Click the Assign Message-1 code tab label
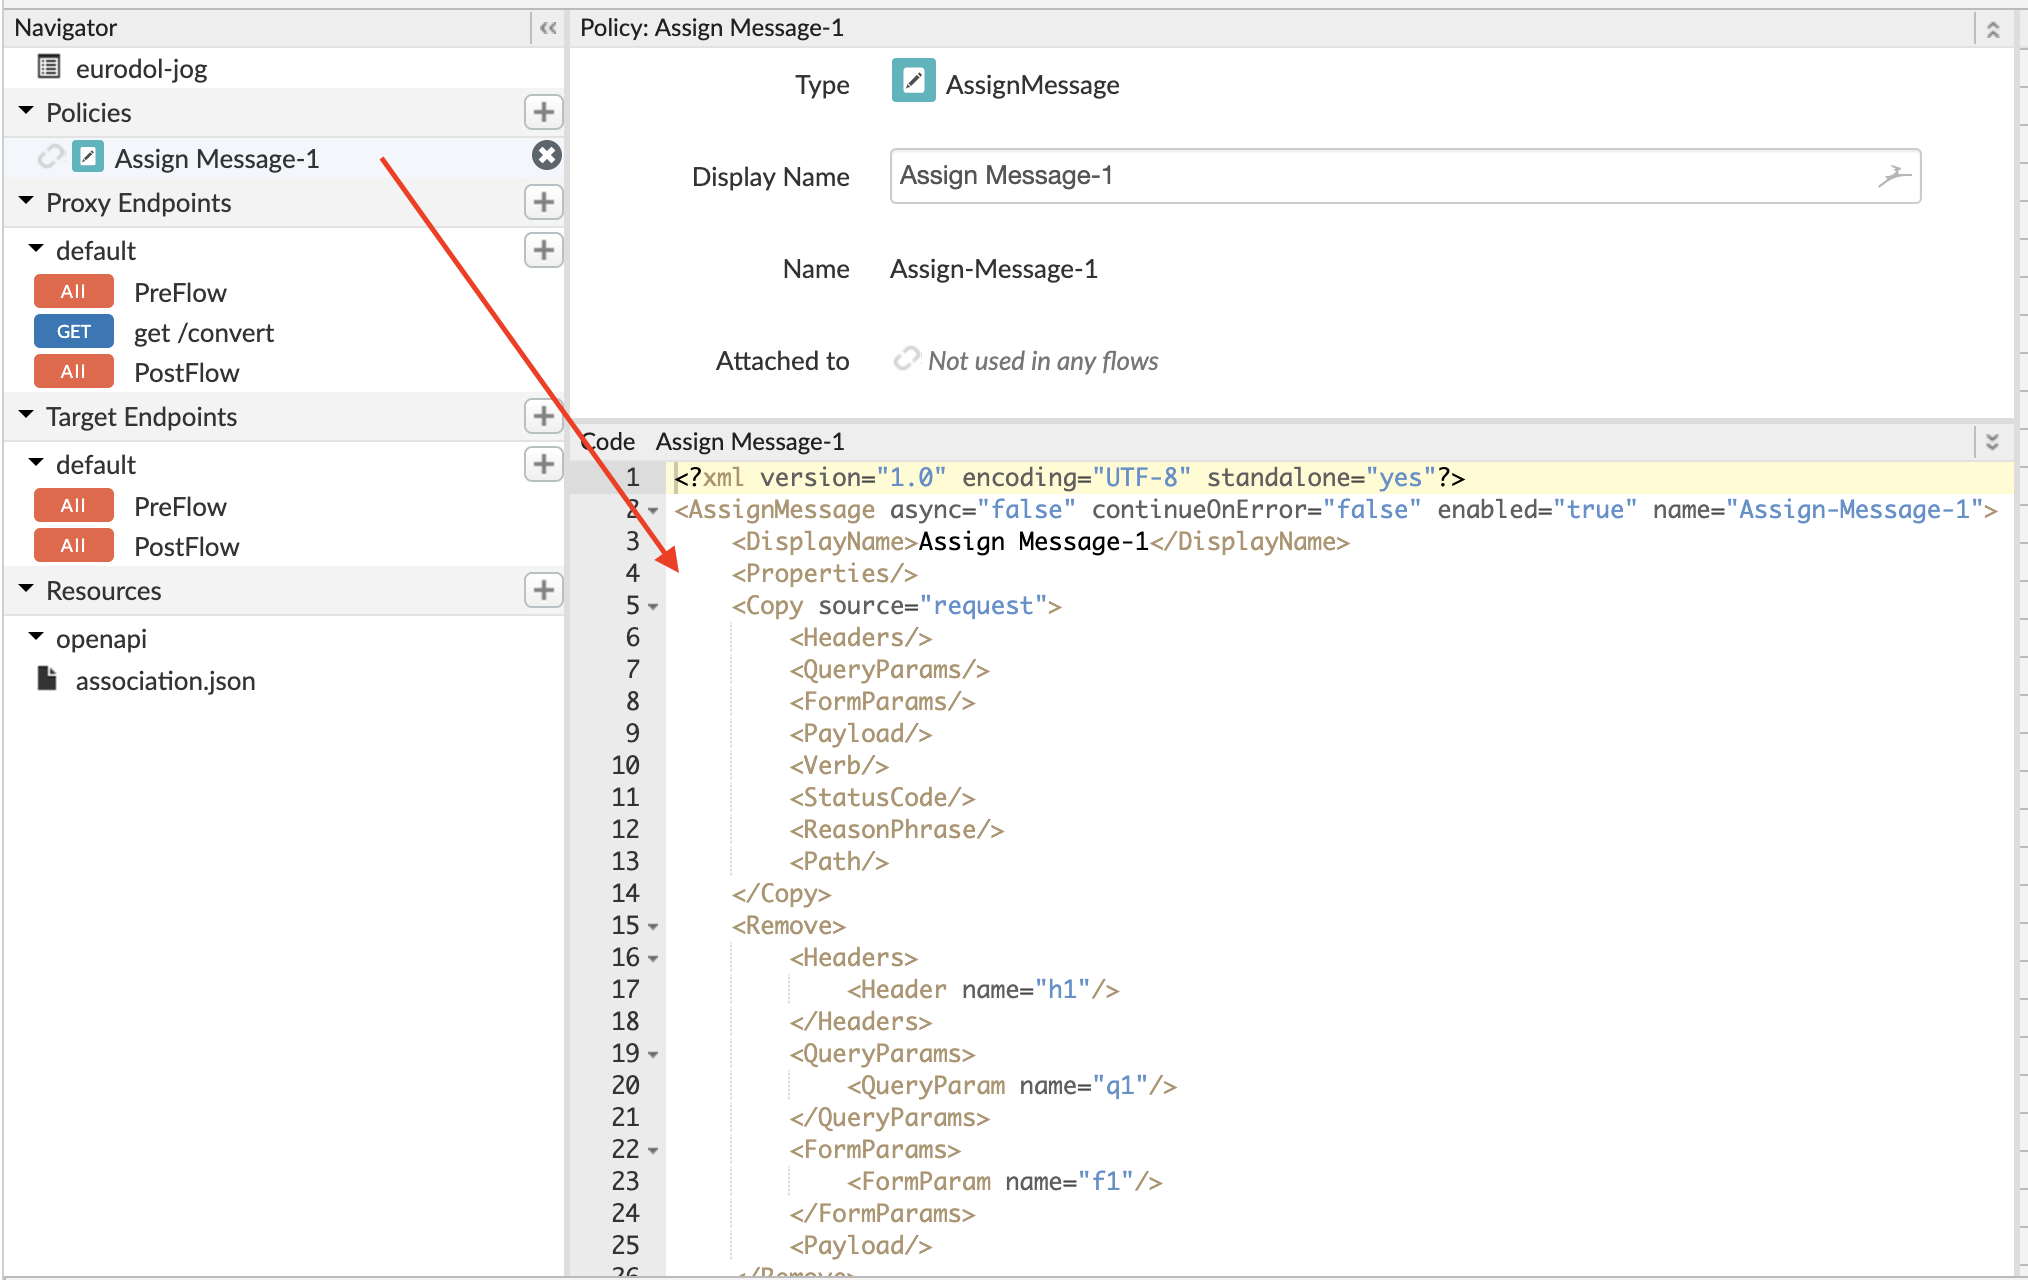 coord(750,442)
